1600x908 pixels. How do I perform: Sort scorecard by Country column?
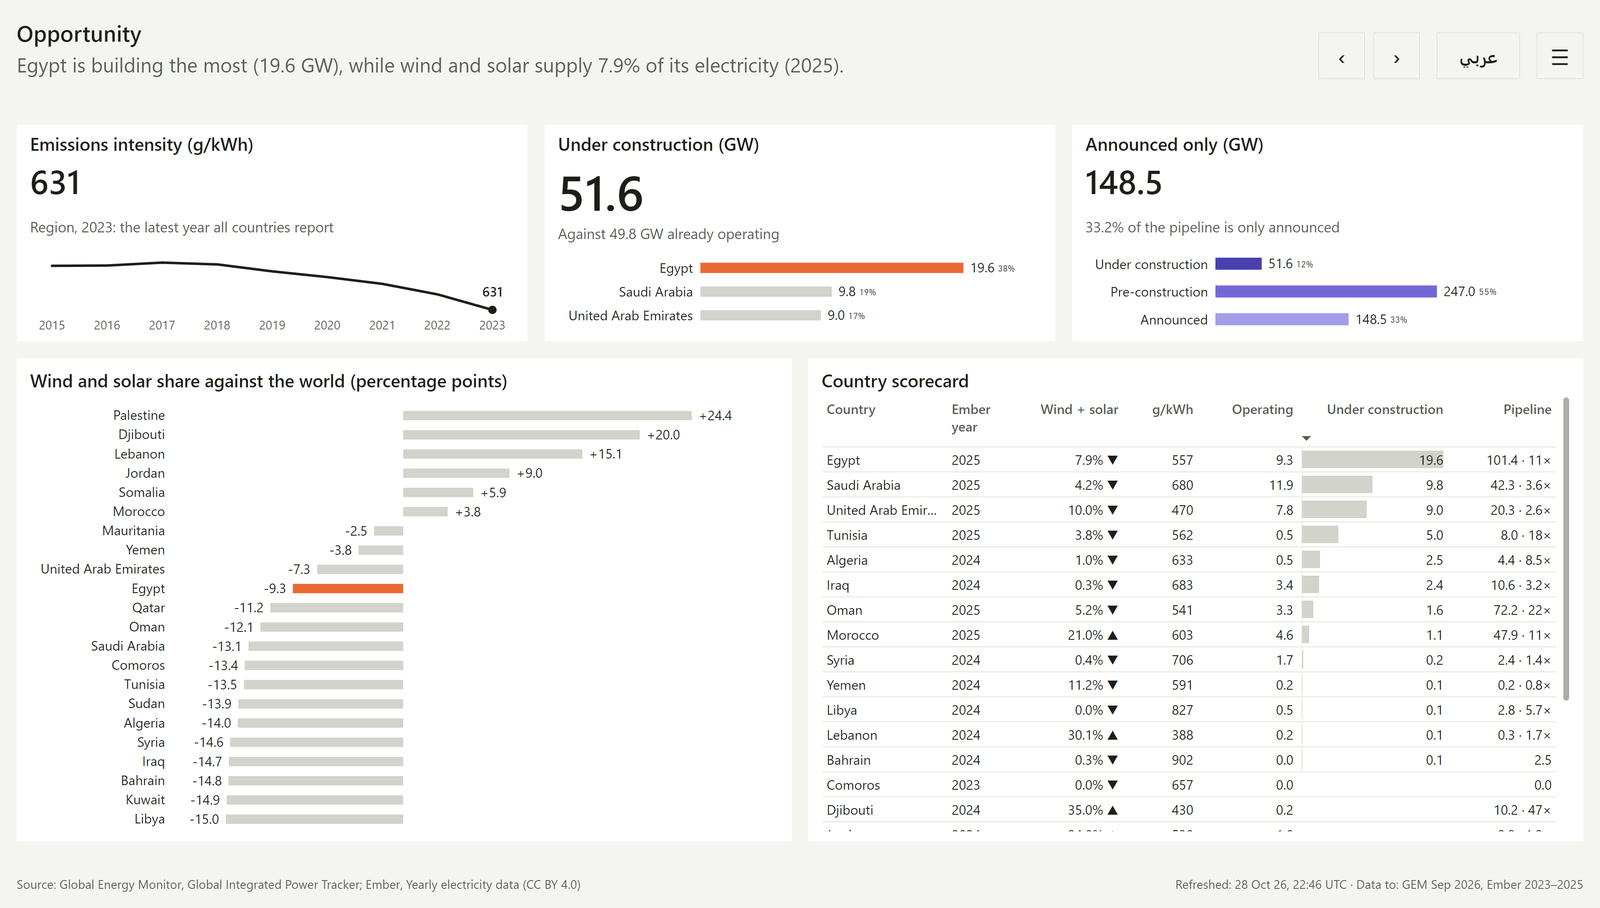851,410
